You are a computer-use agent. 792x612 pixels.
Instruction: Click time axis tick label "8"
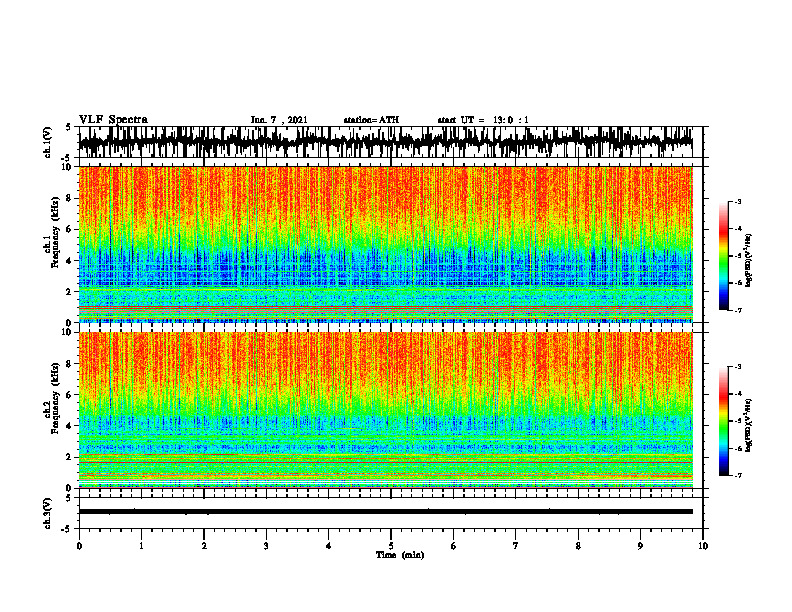pos(578,546)
